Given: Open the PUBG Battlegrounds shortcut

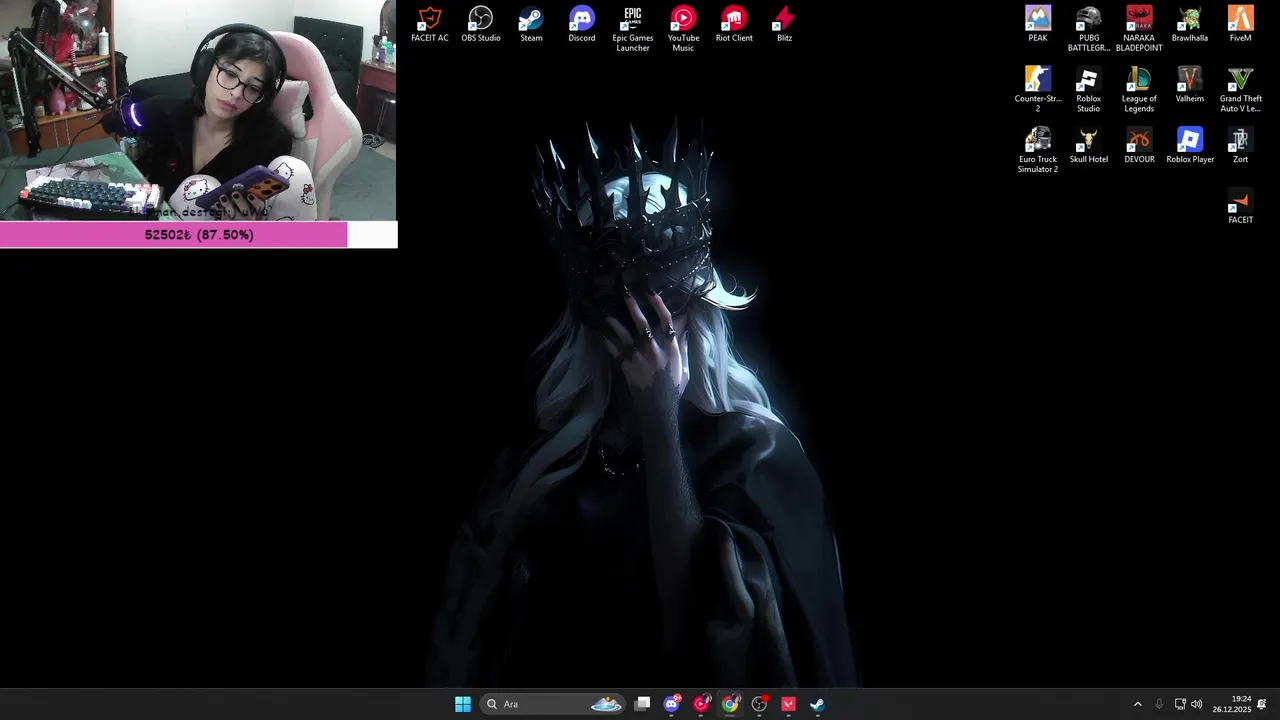Looking at the screenshot, I should click(1088, 29).
